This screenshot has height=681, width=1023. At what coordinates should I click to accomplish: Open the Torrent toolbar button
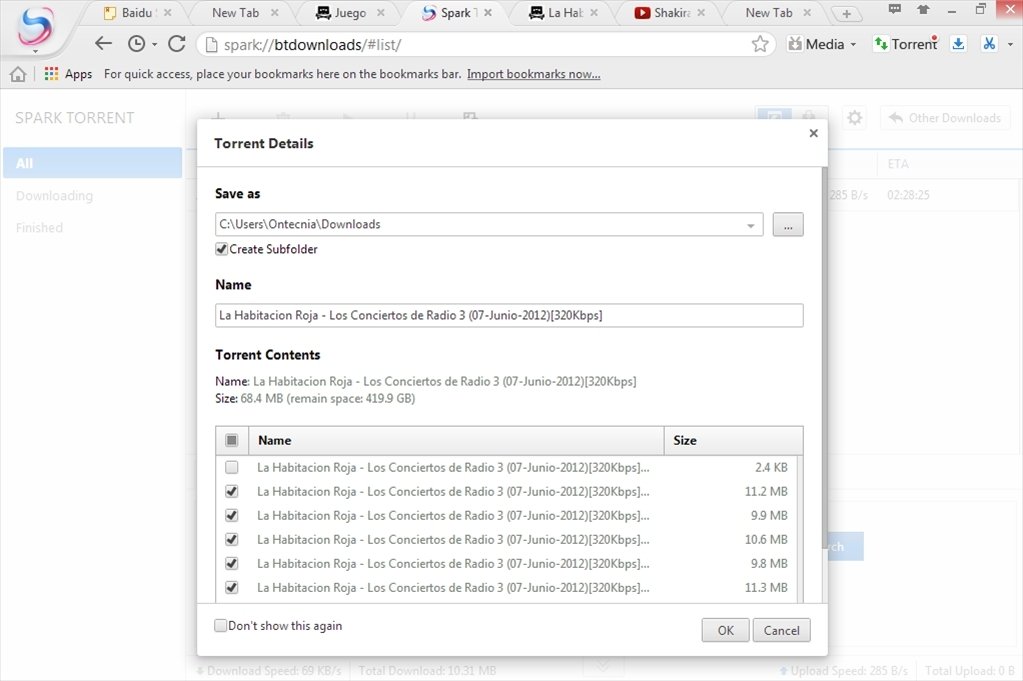tap(906, 44)
